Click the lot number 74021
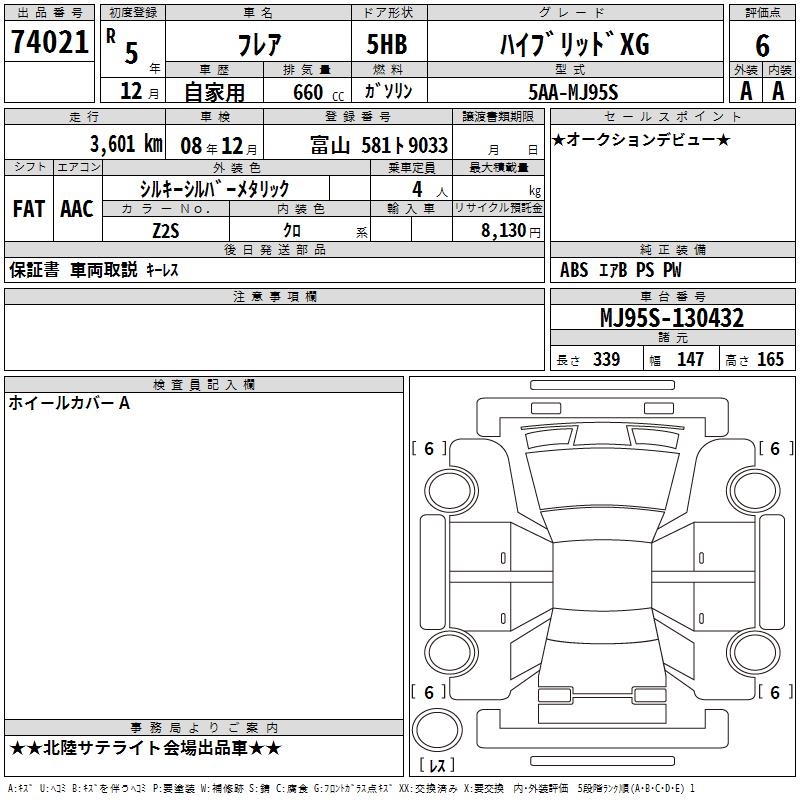The image size is (800, 800). [x=49, y=41]
